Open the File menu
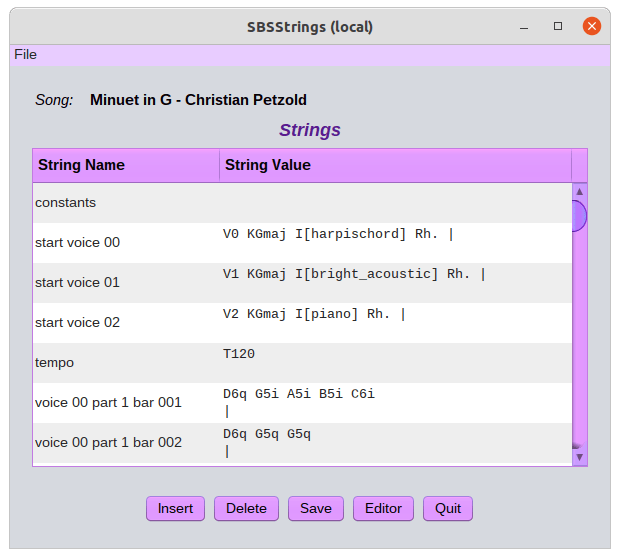620x558 pixels. pyautogui.click(x=25, y=55)
